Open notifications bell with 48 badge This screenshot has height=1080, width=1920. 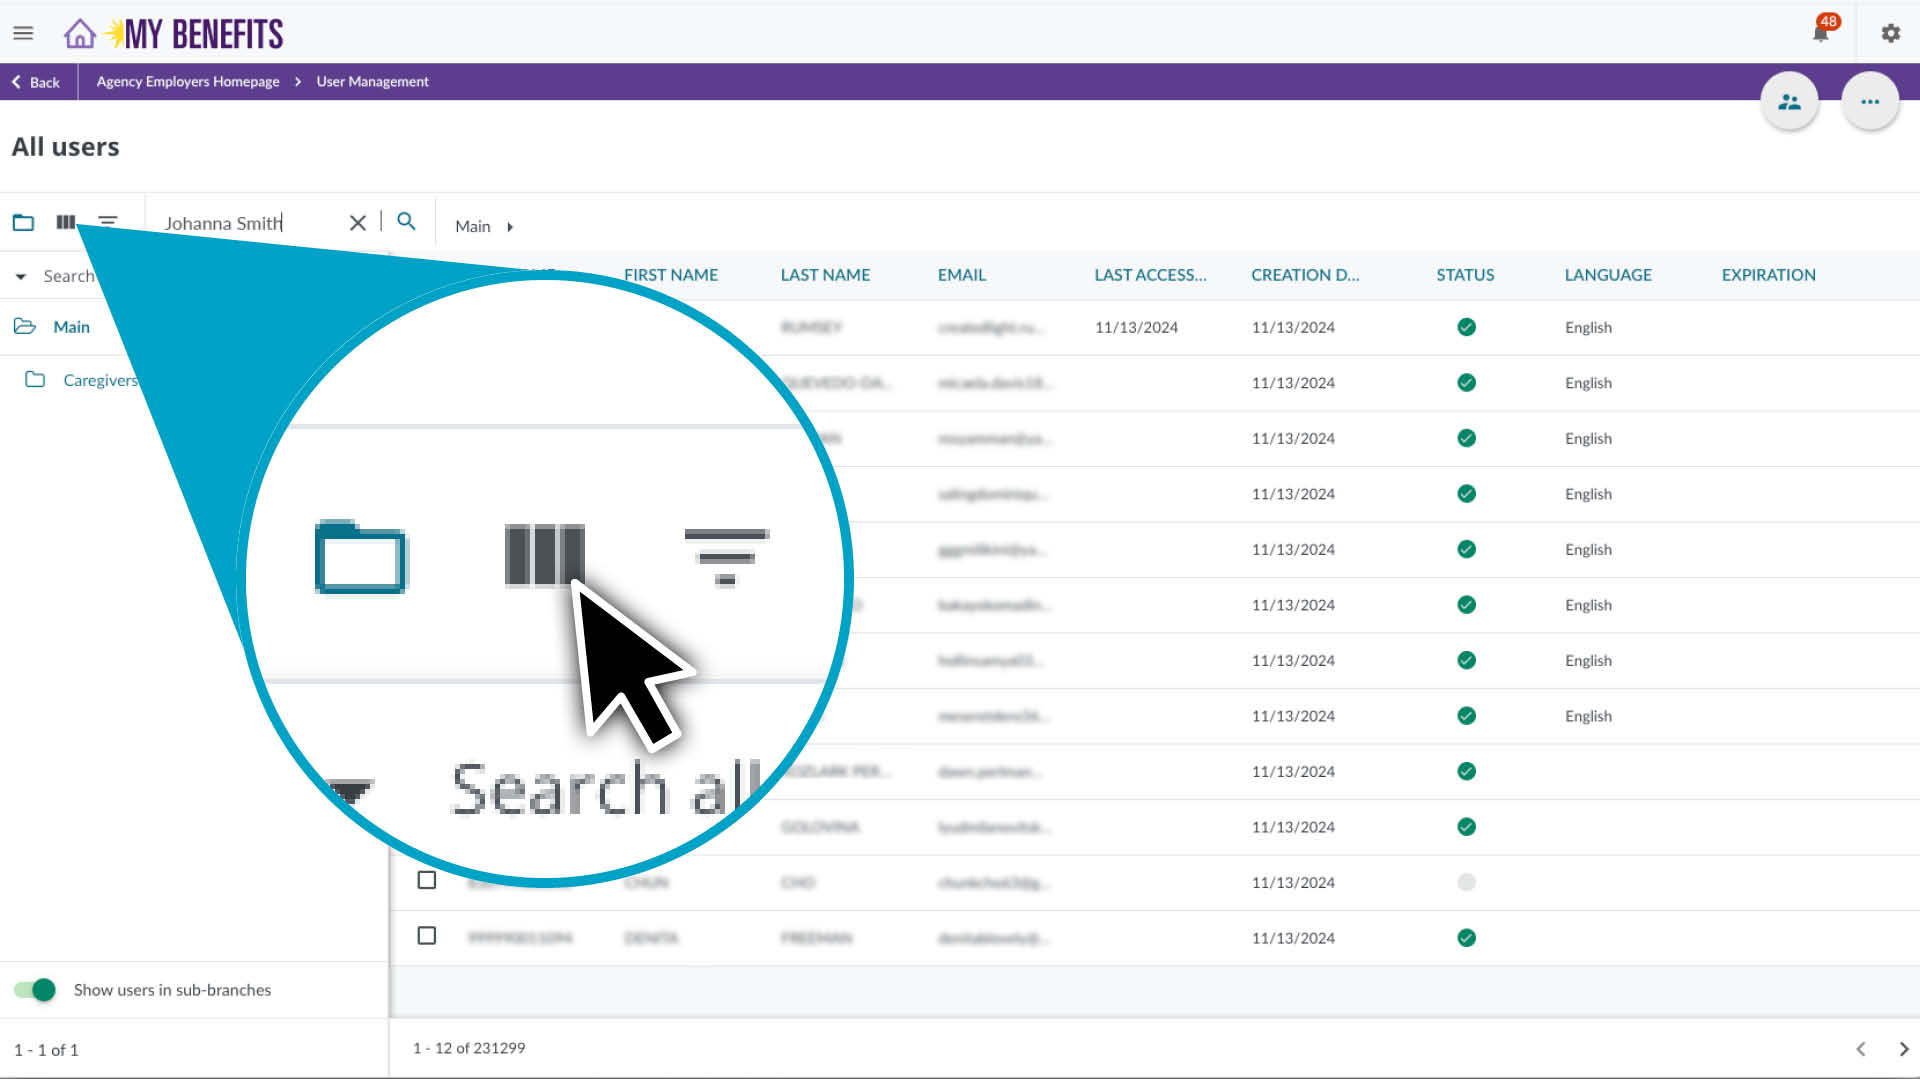(x=1820, y=33)
